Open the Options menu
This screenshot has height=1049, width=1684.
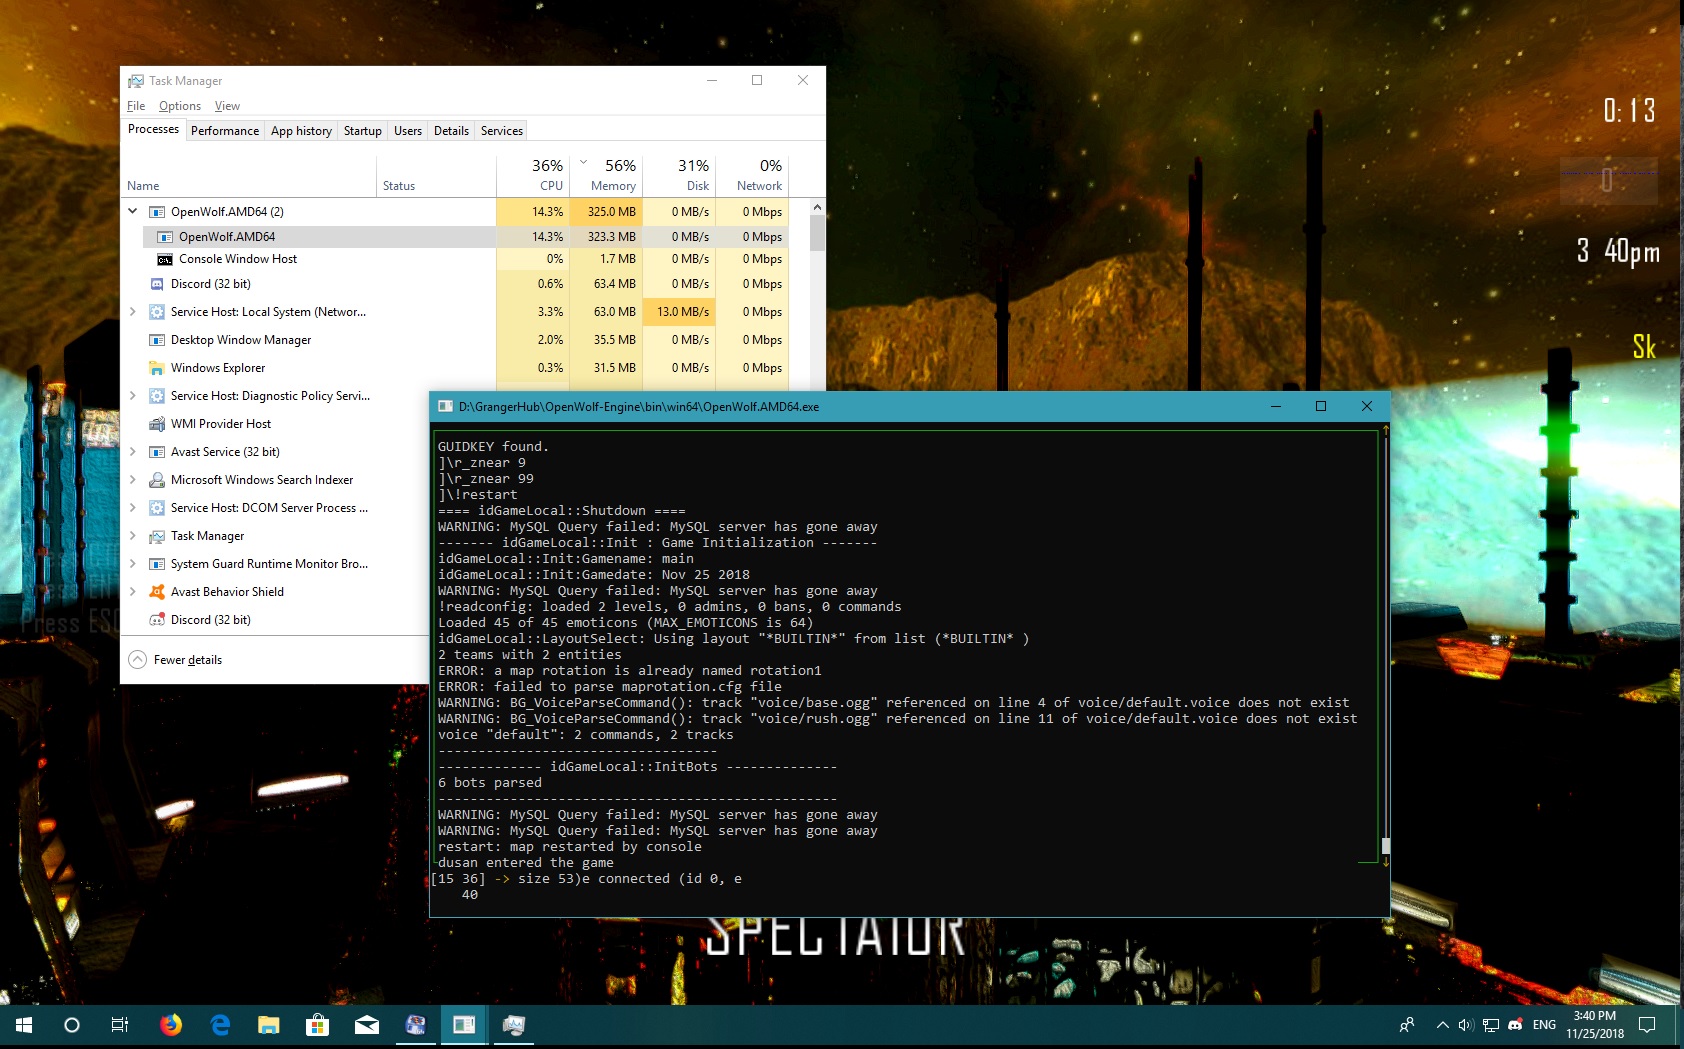[179, 106]
